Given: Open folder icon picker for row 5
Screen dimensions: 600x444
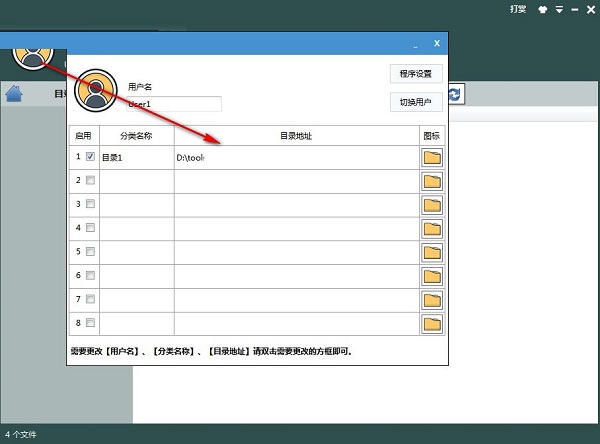Looking at the screenshot, I should tap(432, 253).
